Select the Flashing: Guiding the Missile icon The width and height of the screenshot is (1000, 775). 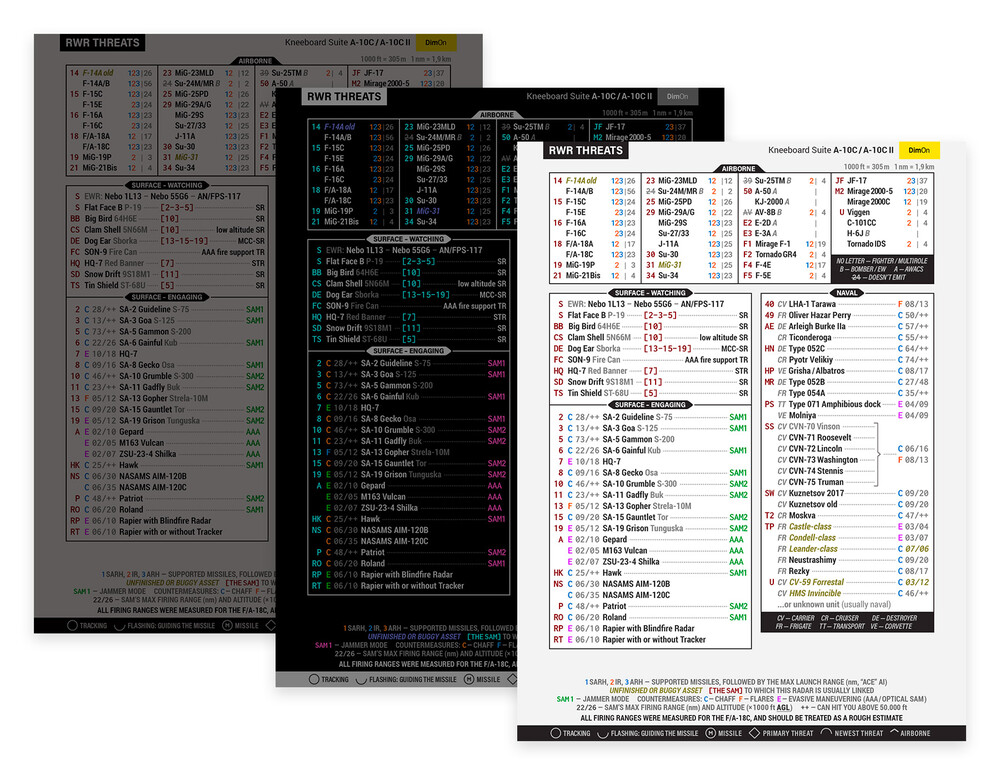[x=601, y=733]
